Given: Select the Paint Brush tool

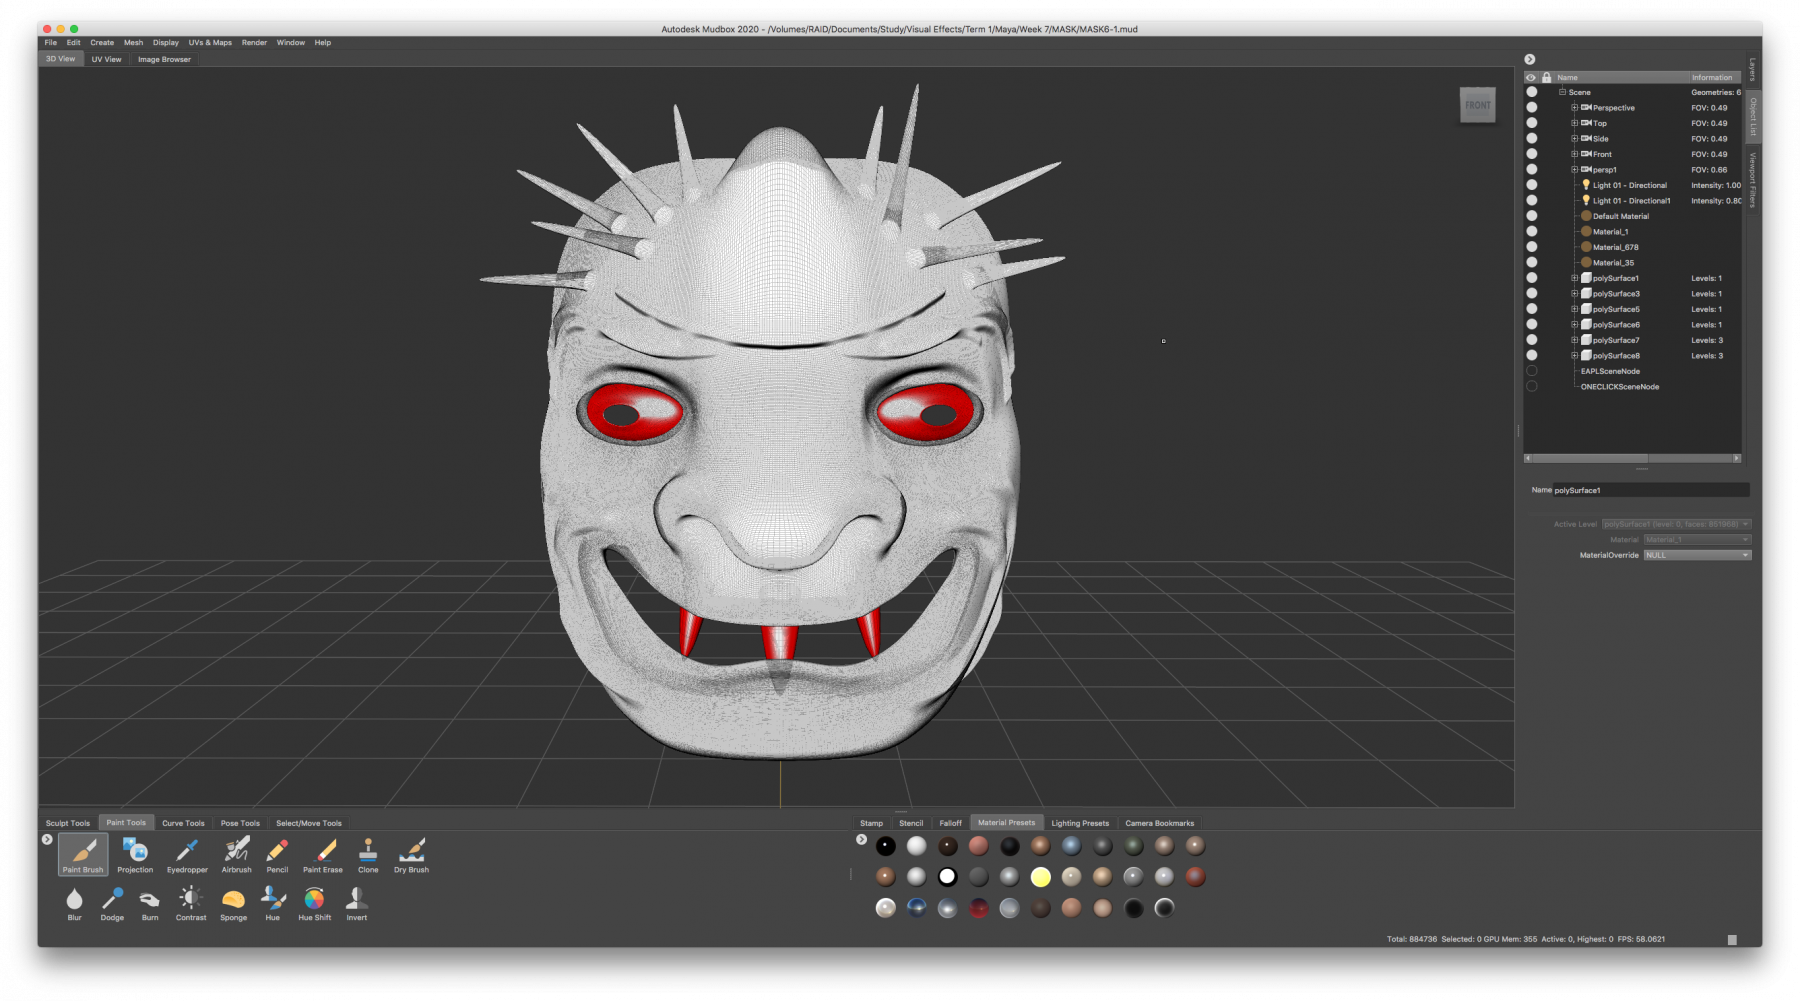Looking at the screenshot, I should pos(83,855).
